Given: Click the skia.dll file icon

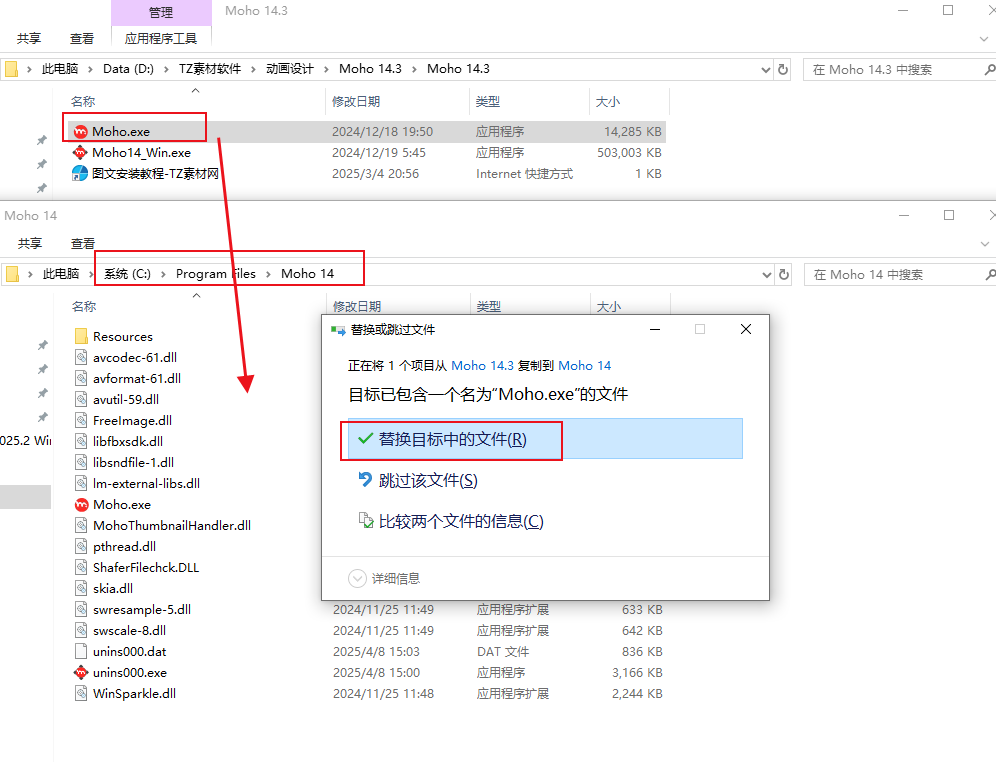Looking at the screenshot, I should [x=81, y=588].
